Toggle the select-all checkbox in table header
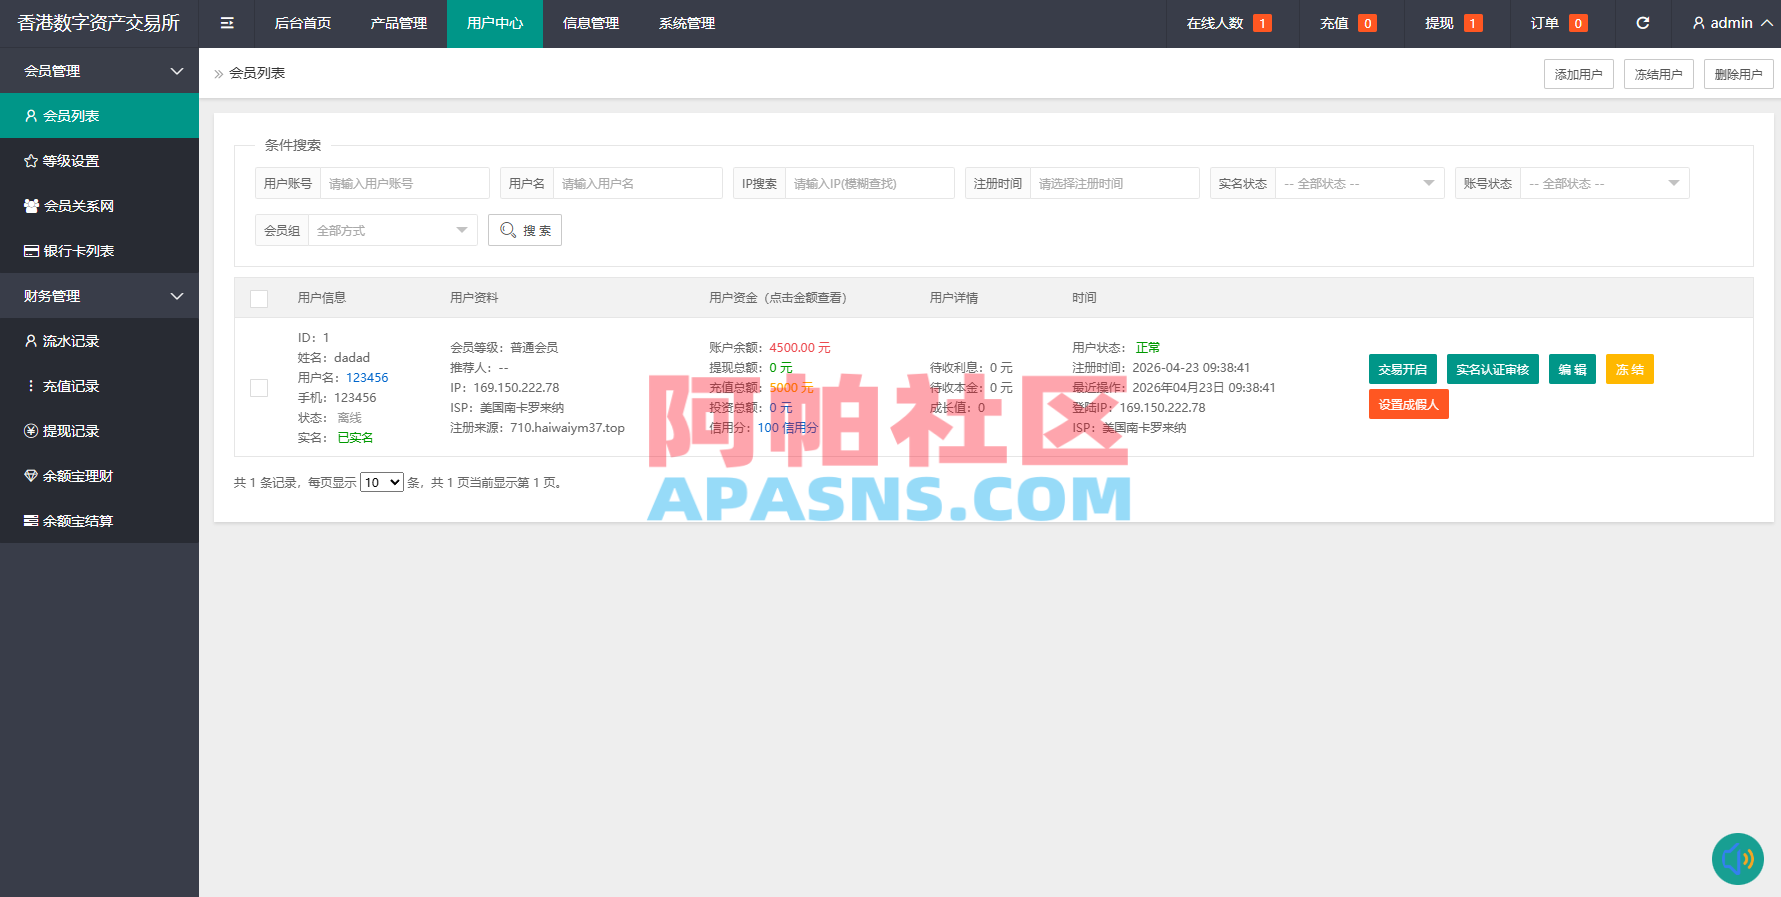Viewport: 1781px width, 897px height. (x=259, y=298)
